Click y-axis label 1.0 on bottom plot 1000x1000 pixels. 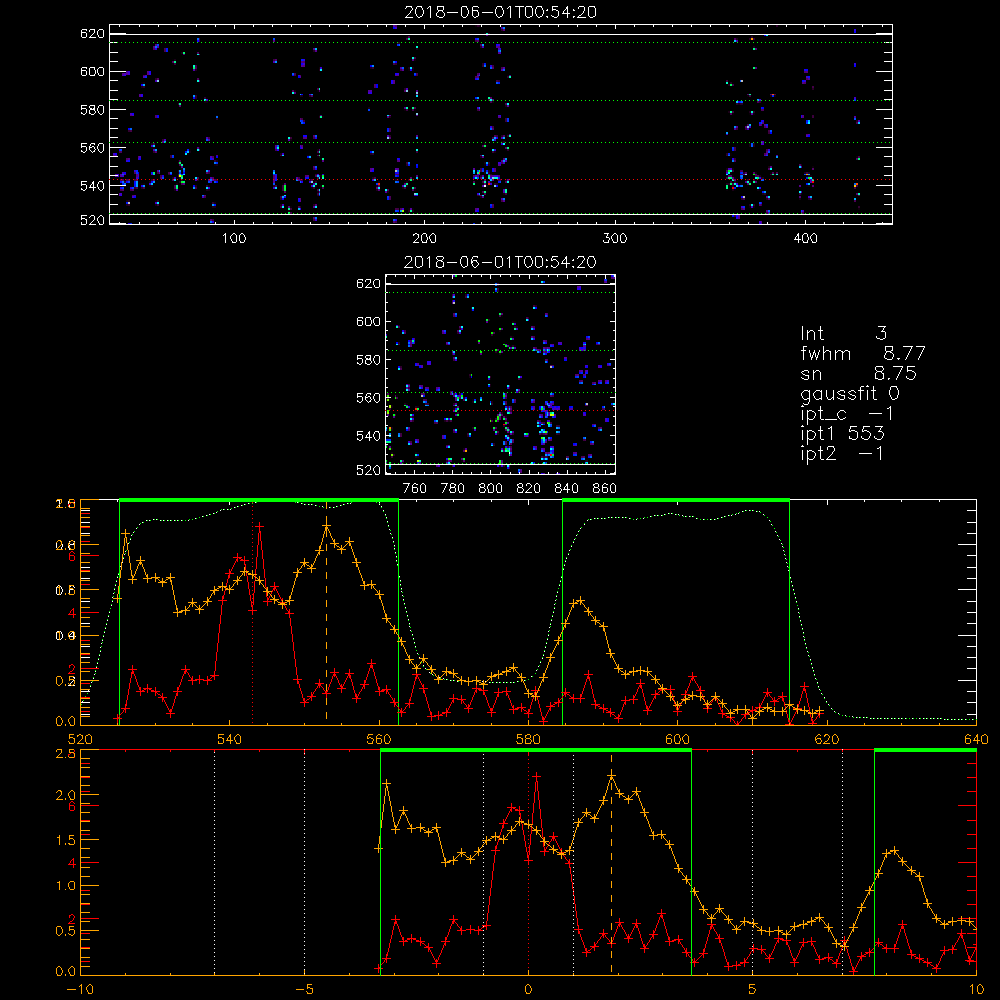pyautogui.click(x=66, y=886)
